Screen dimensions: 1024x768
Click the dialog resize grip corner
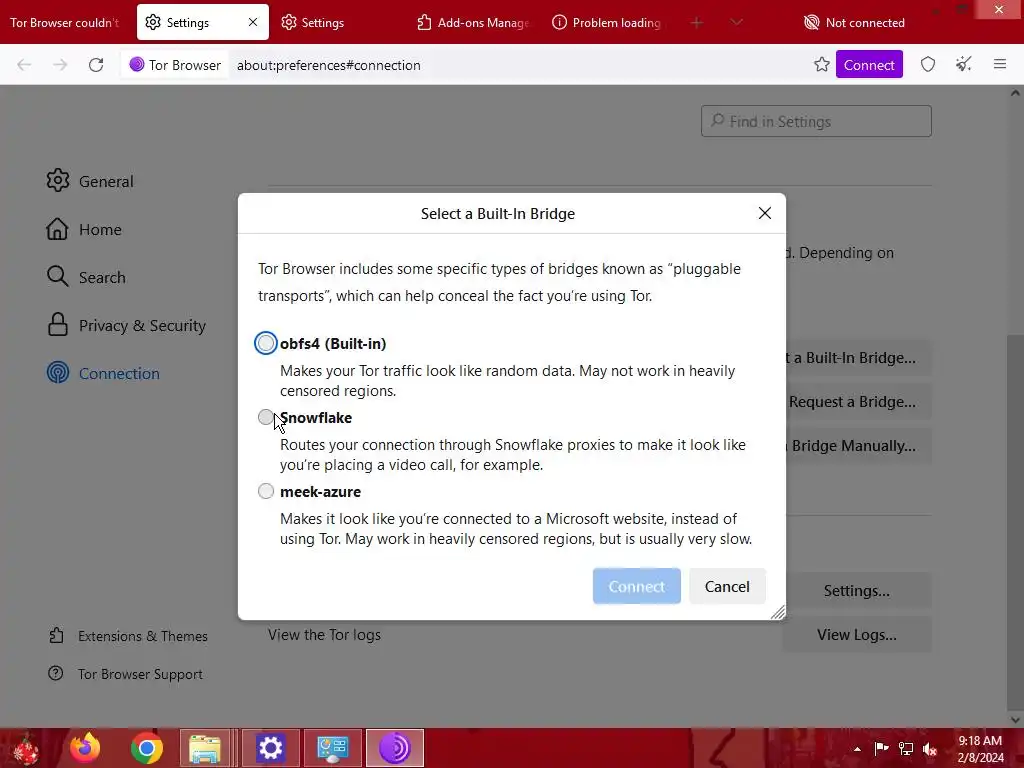tap(778, 612)
